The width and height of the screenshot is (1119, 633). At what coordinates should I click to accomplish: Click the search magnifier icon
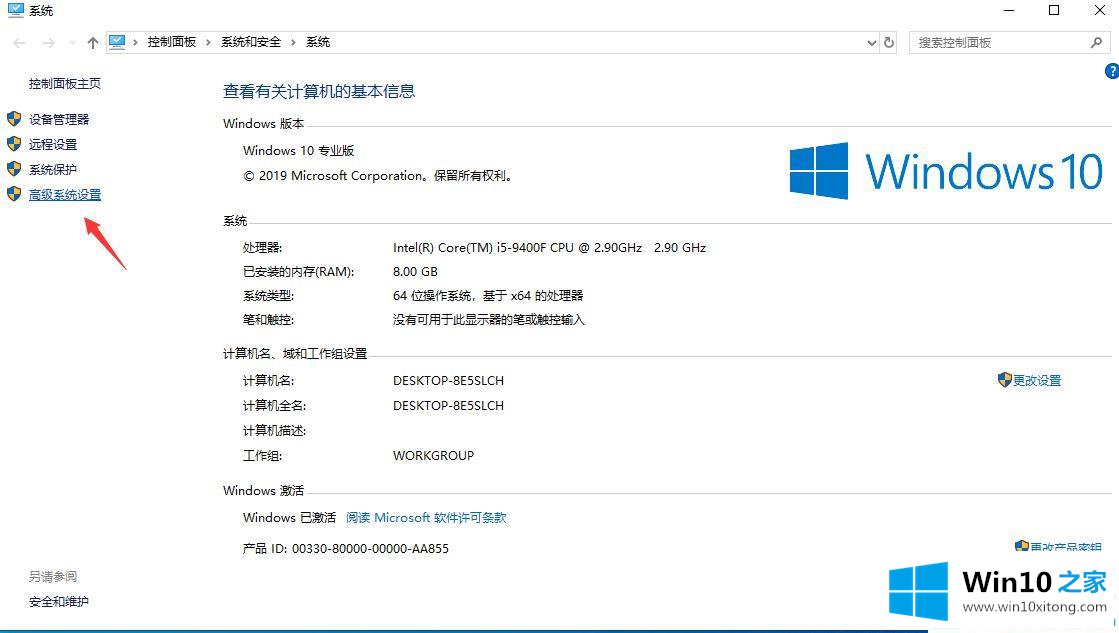coord(1096,43)
